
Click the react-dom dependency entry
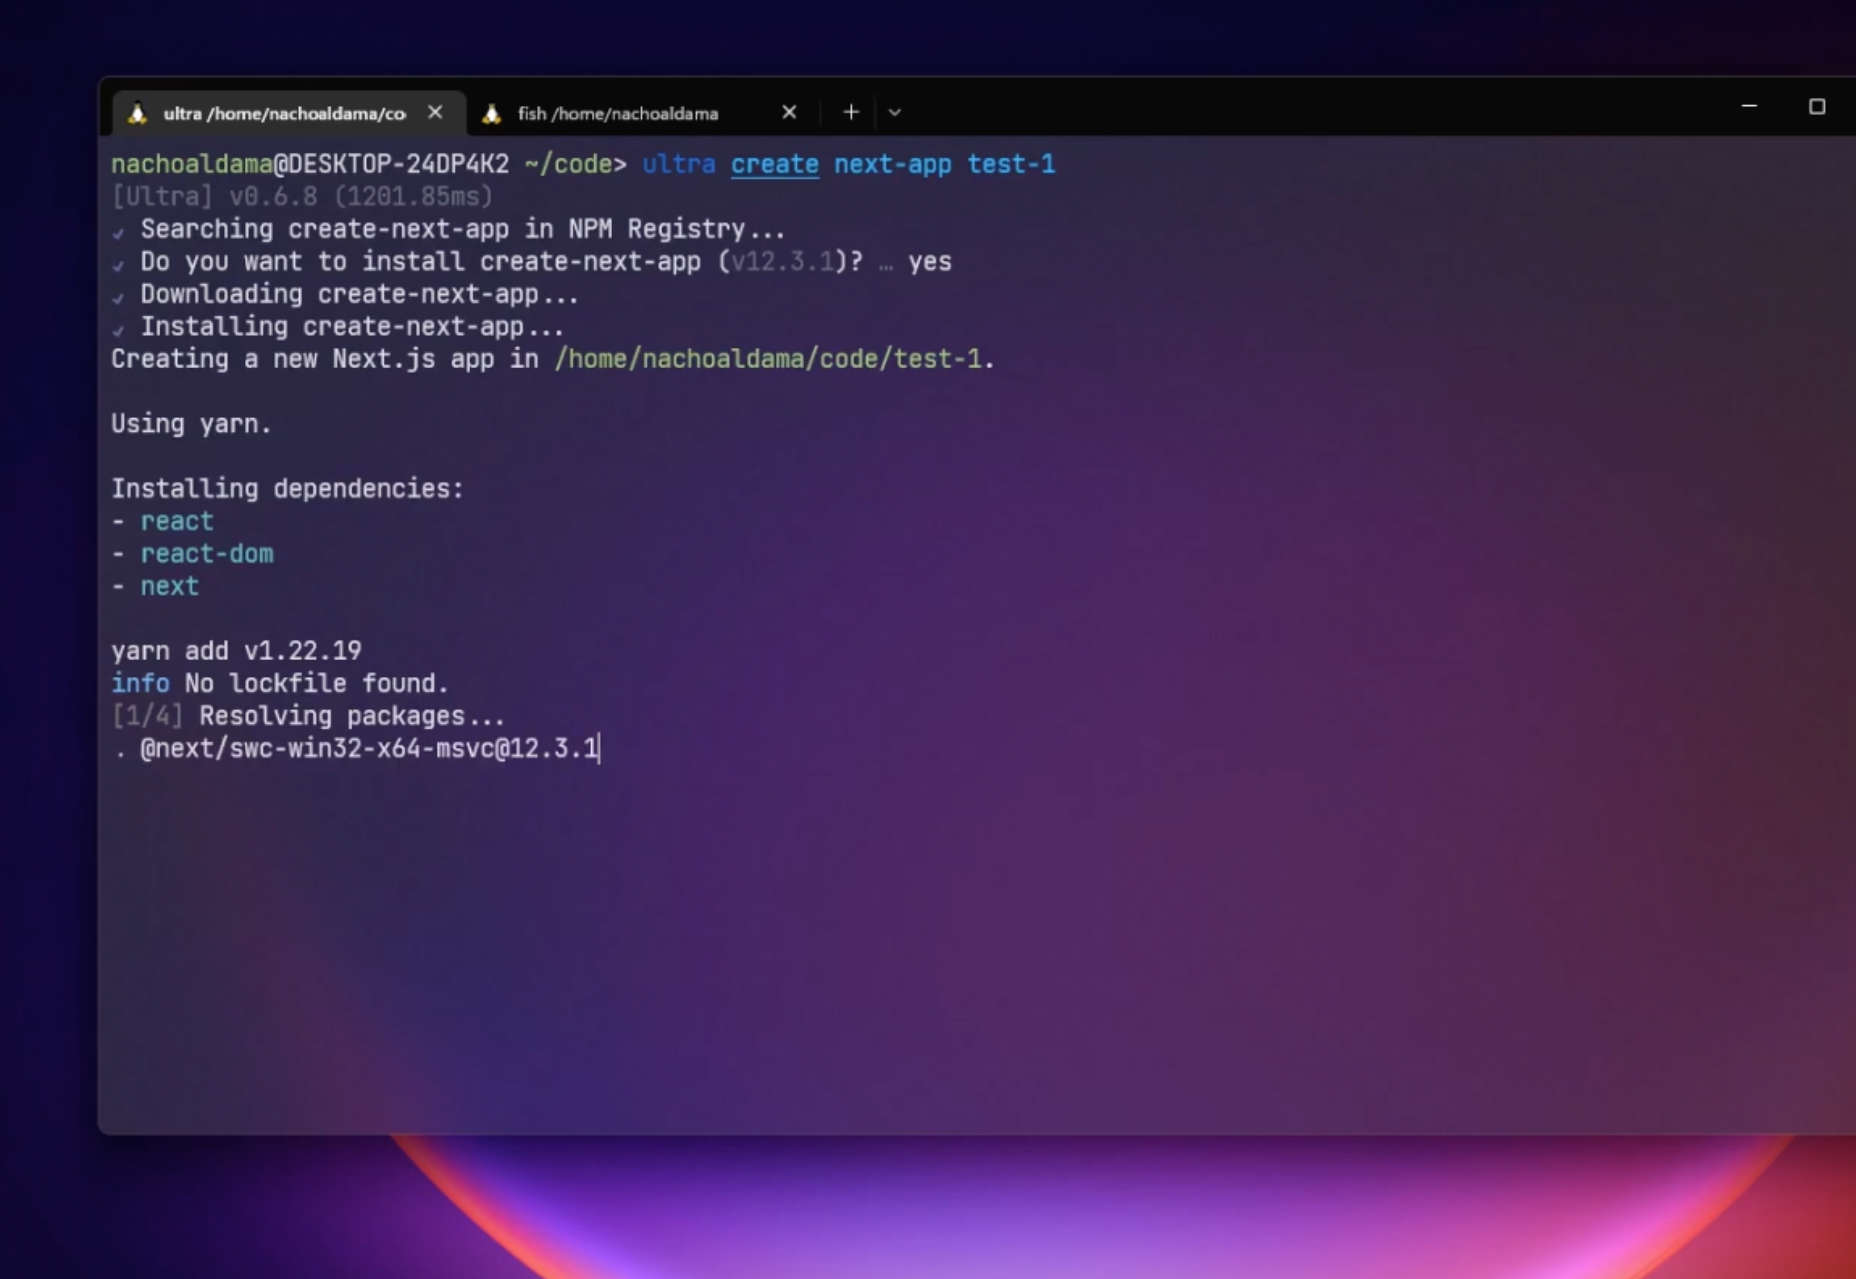[207, 553]
